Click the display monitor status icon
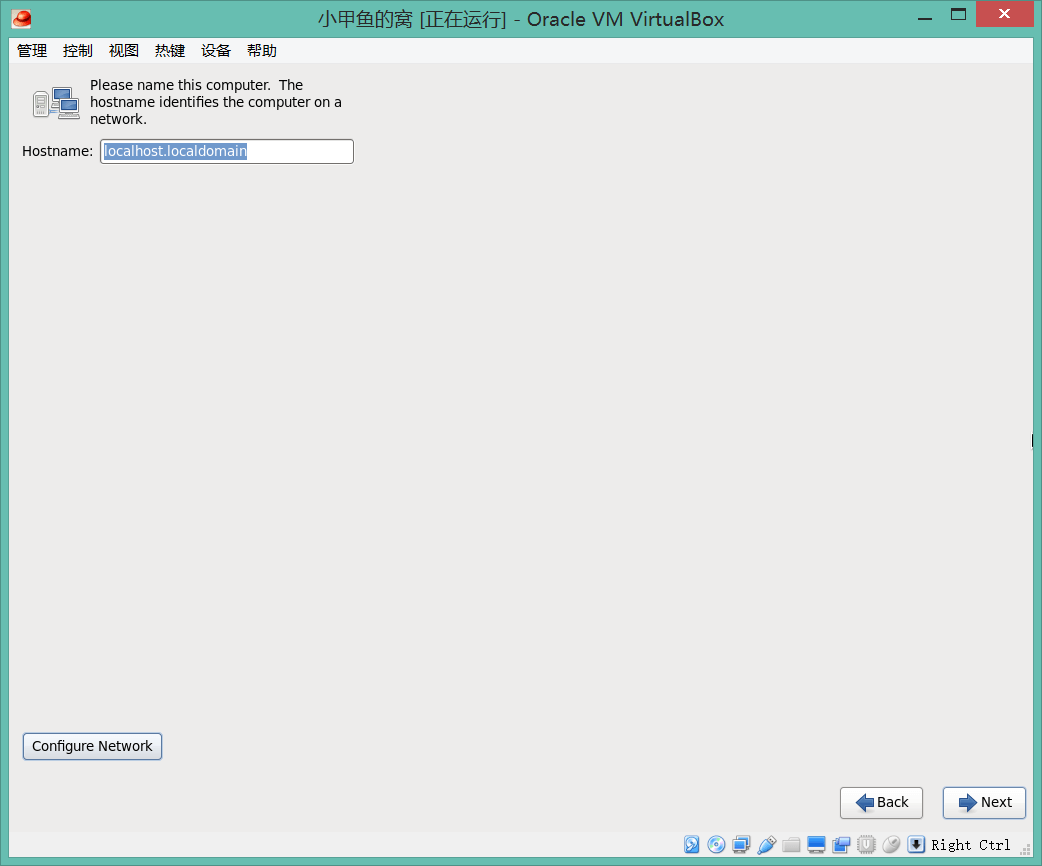The image size is (1042, 866). 816,845
